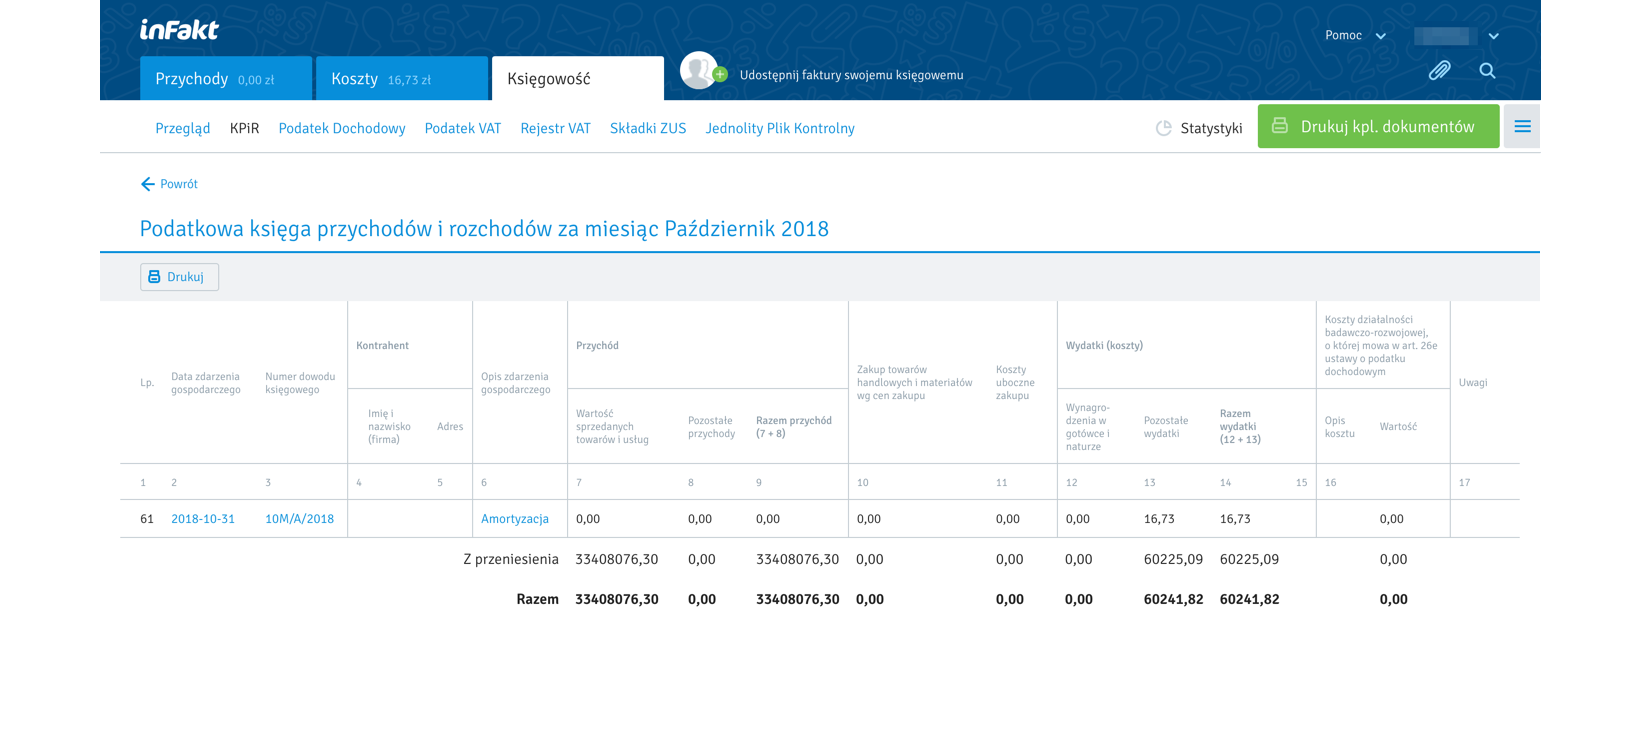Click the back arrow icon
This screenshot has height=756, width=1640.
148,184
